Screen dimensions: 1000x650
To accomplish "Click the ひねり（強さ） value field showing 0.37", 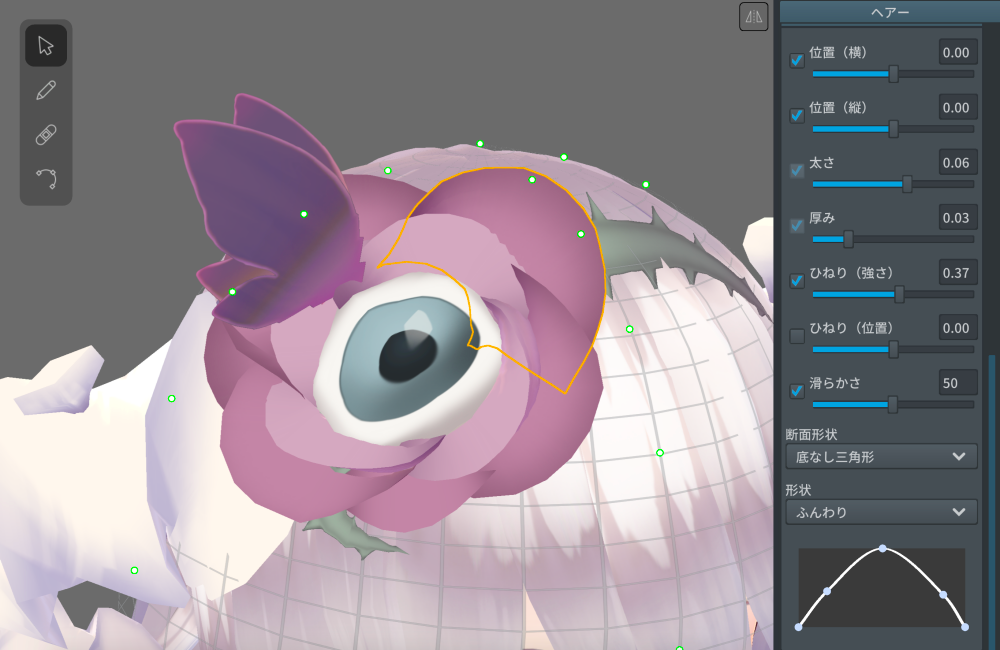I will coord(958,273).
